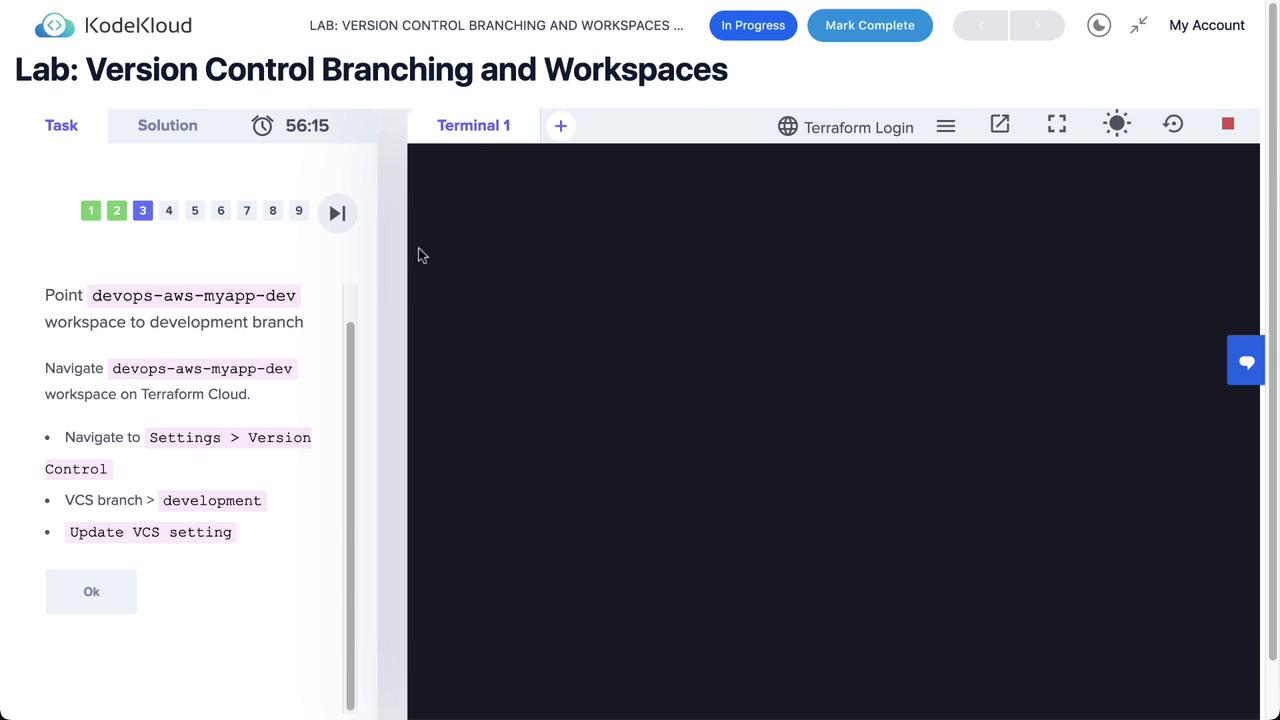Add a new terminal tab

[x=561, y=126]
